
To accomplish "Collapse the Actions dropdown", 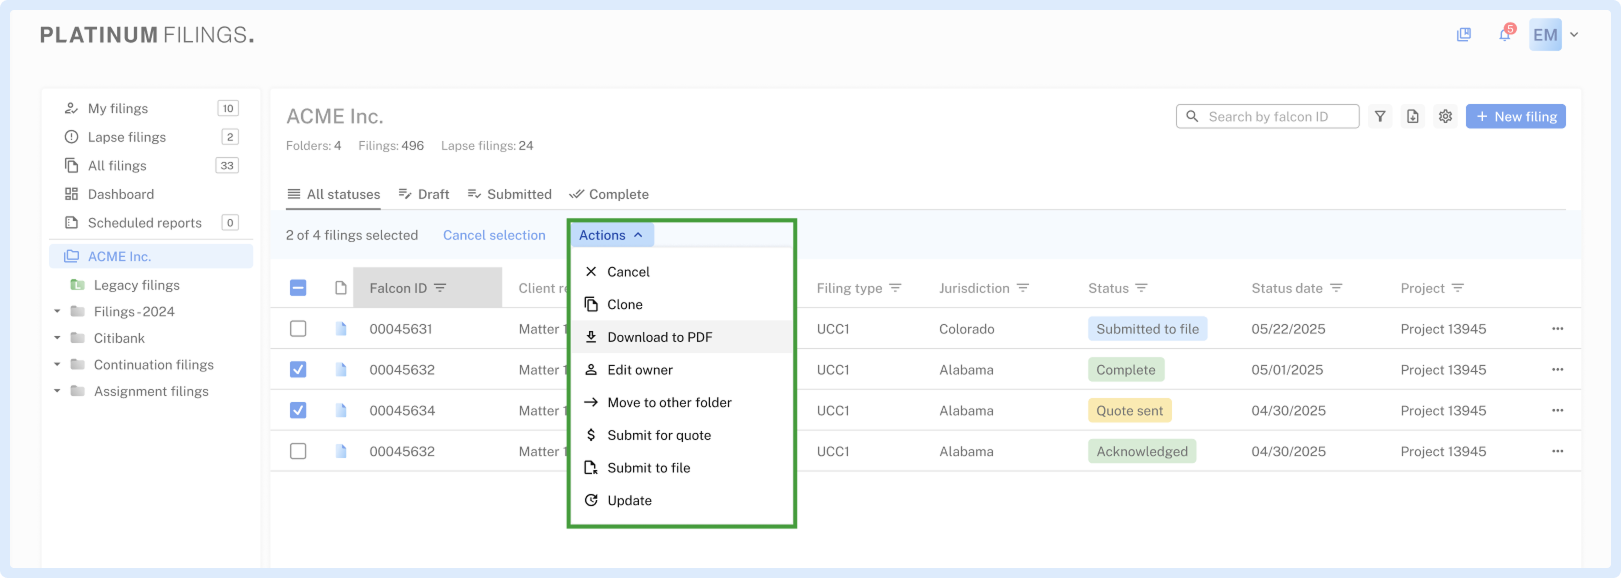I will pos(612,235).
